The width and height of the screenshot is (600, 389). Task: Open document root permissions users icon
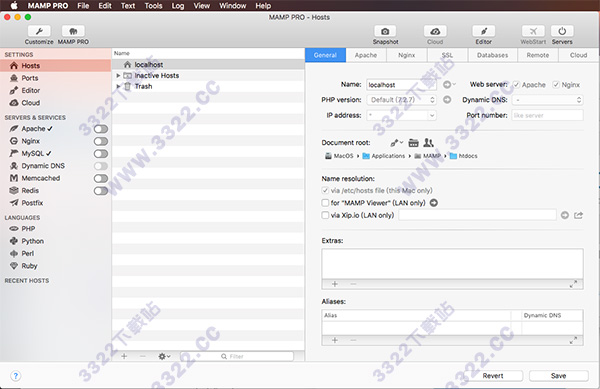coord(429,143)
